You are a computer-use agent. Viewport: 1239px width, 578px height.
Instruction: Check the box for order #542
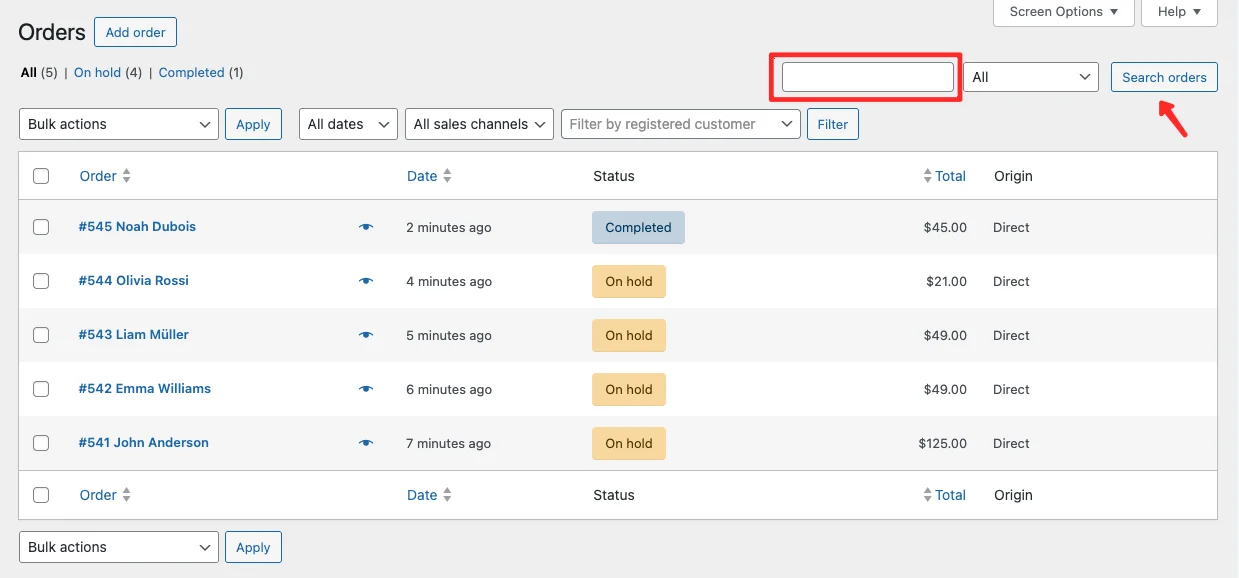coord(41,389)
